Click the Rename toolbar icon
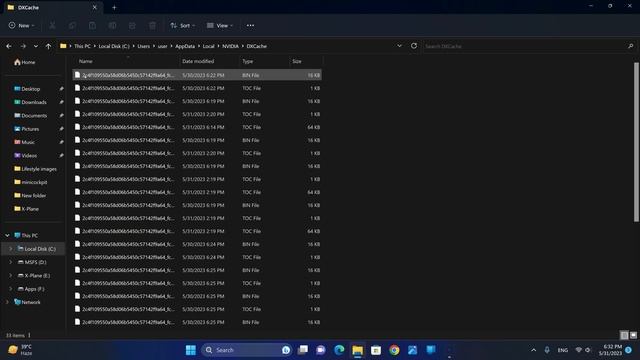This screenshot has height=360, width=640. pos(112,25)
